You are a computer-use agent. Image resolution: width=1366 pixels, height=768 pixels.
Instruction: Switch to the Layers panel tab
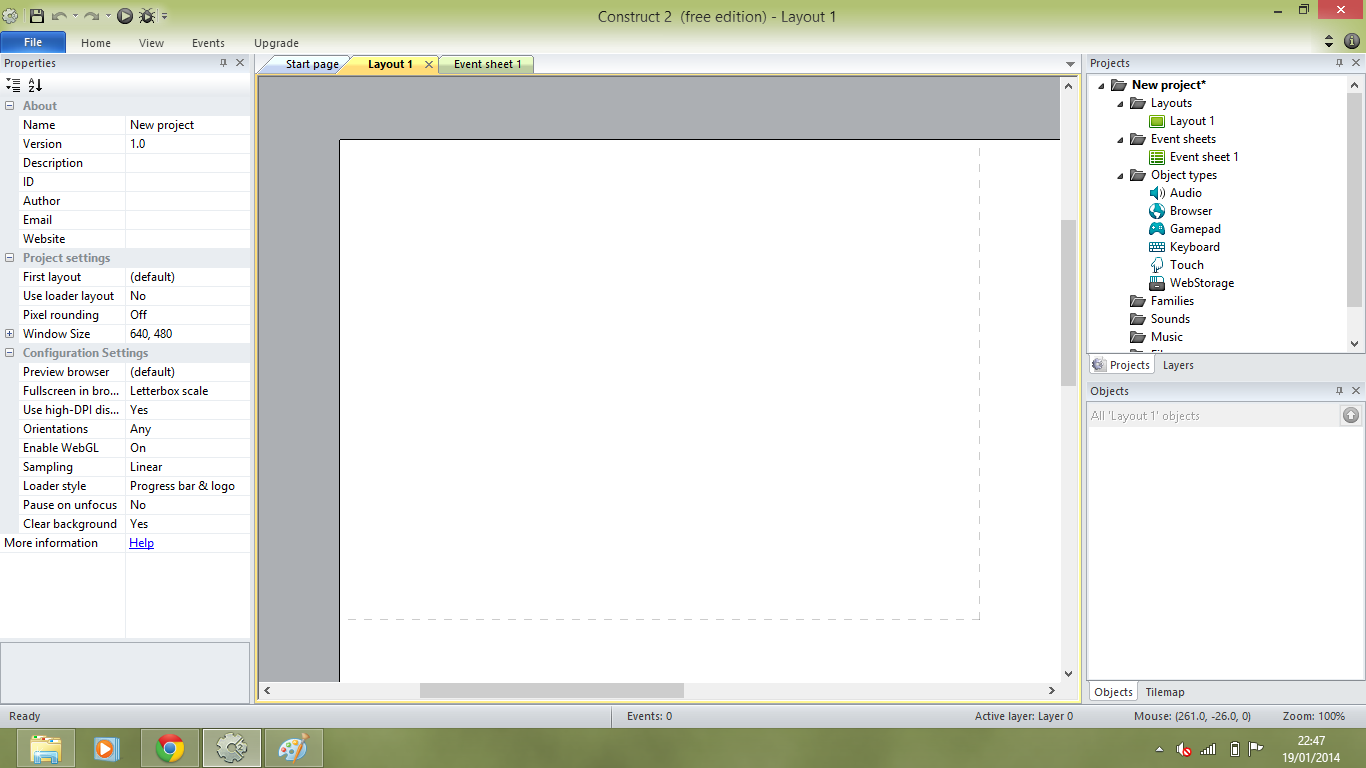coord(1178,365)
